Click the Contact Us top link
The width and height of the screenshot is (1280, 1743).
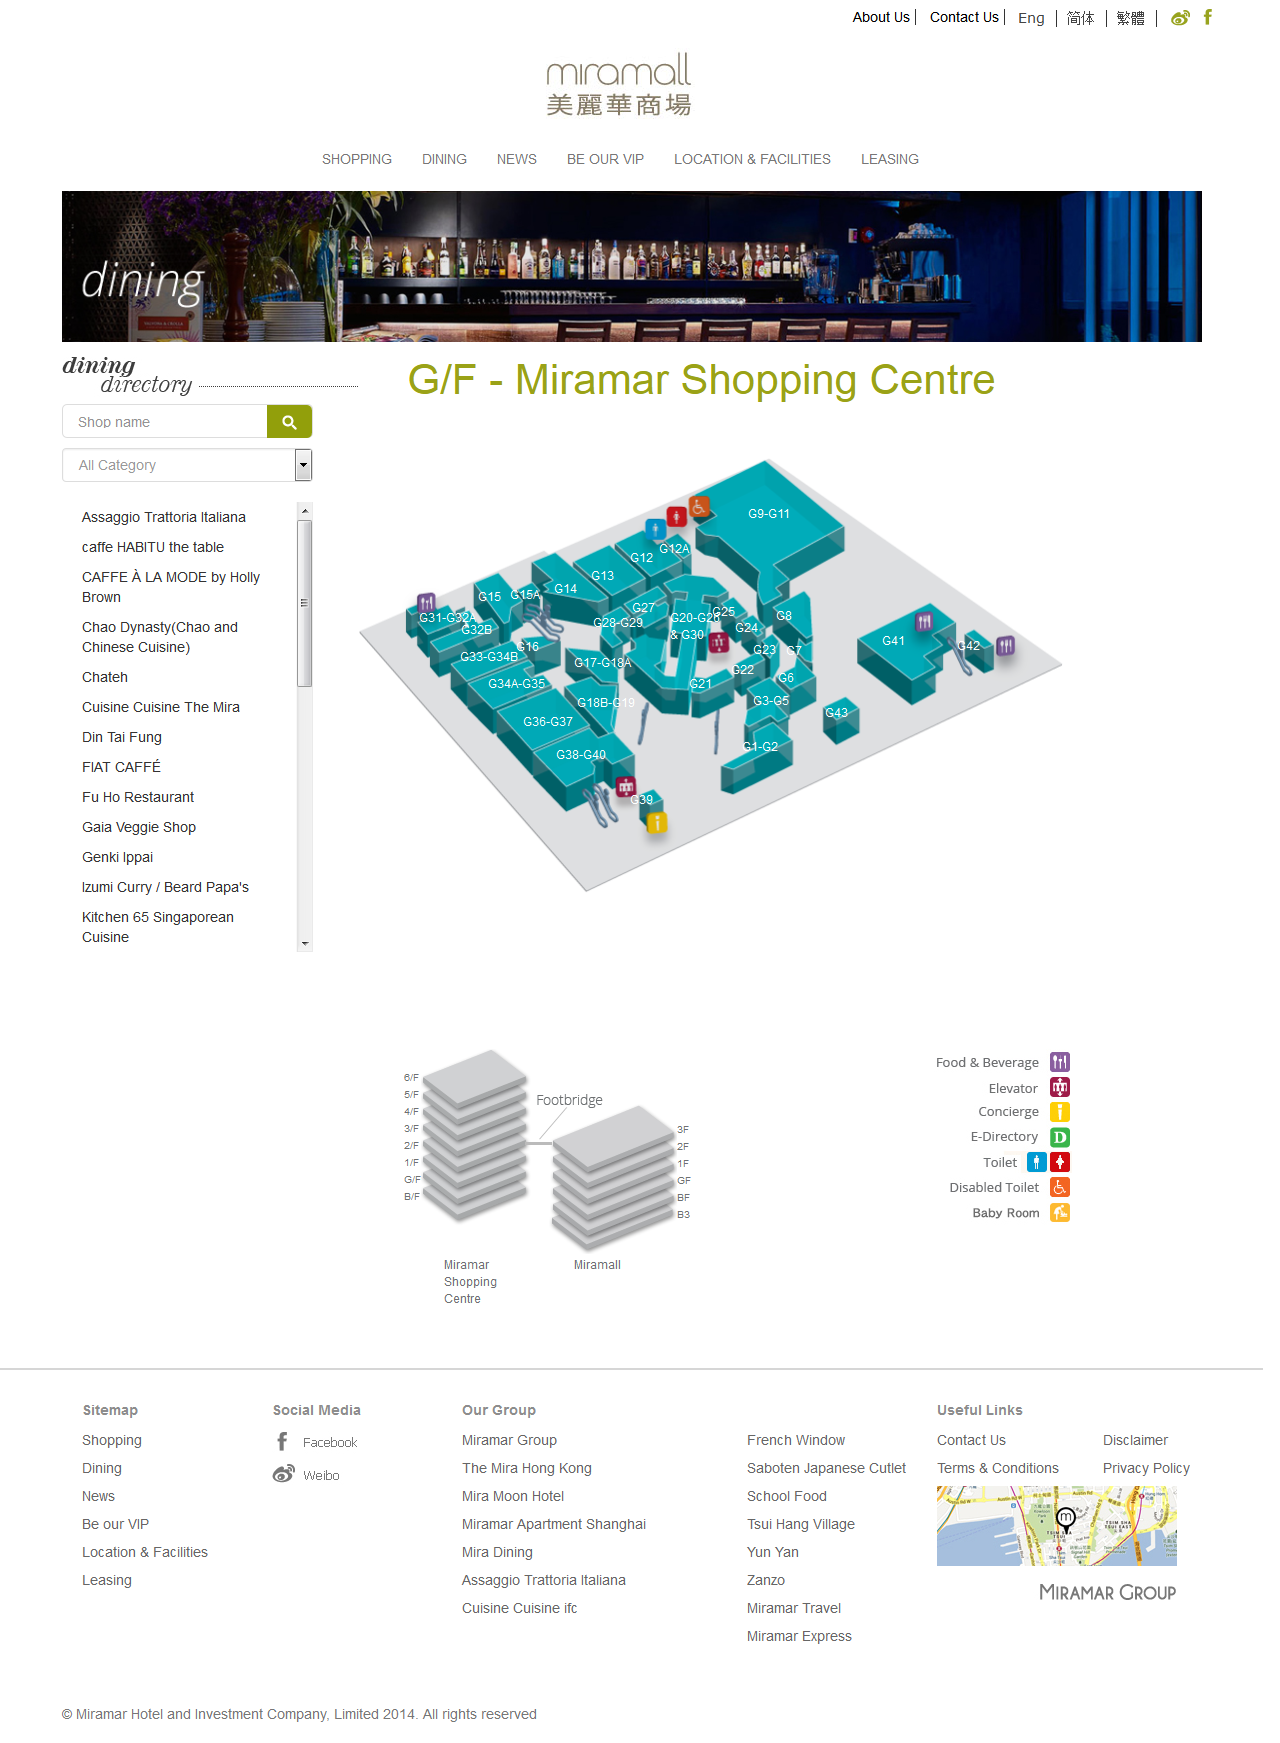(x=964, y=17)
